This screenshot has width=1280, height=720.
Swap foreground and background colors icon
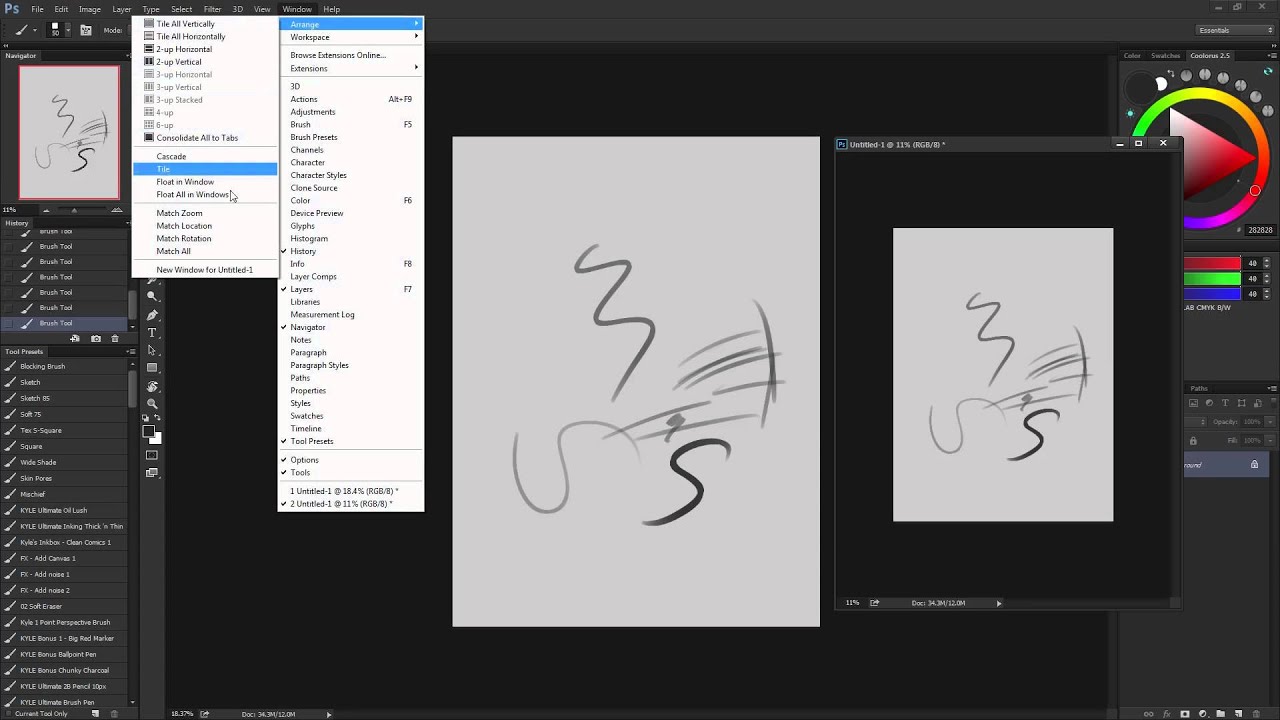tap(158, 418)
